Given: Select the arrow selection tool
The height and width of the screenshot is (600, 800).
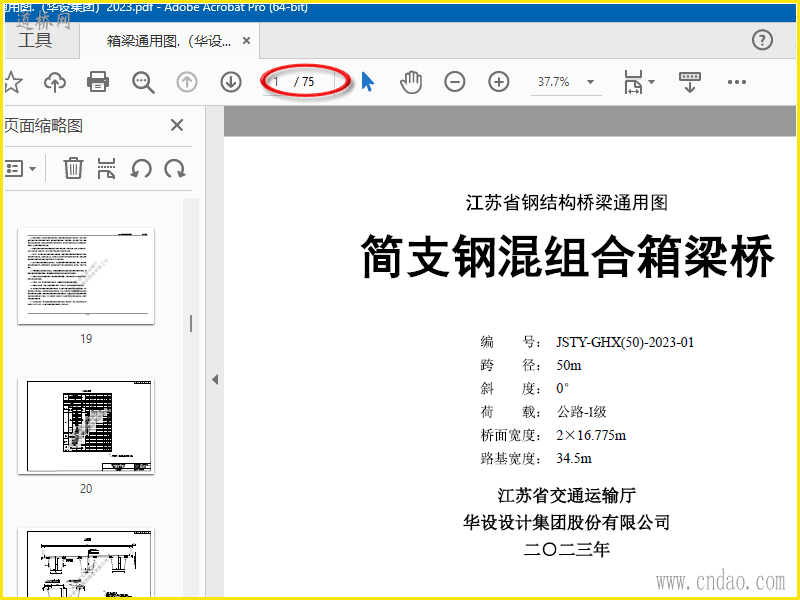Looking at the screenshot, I should pos(367,82).
